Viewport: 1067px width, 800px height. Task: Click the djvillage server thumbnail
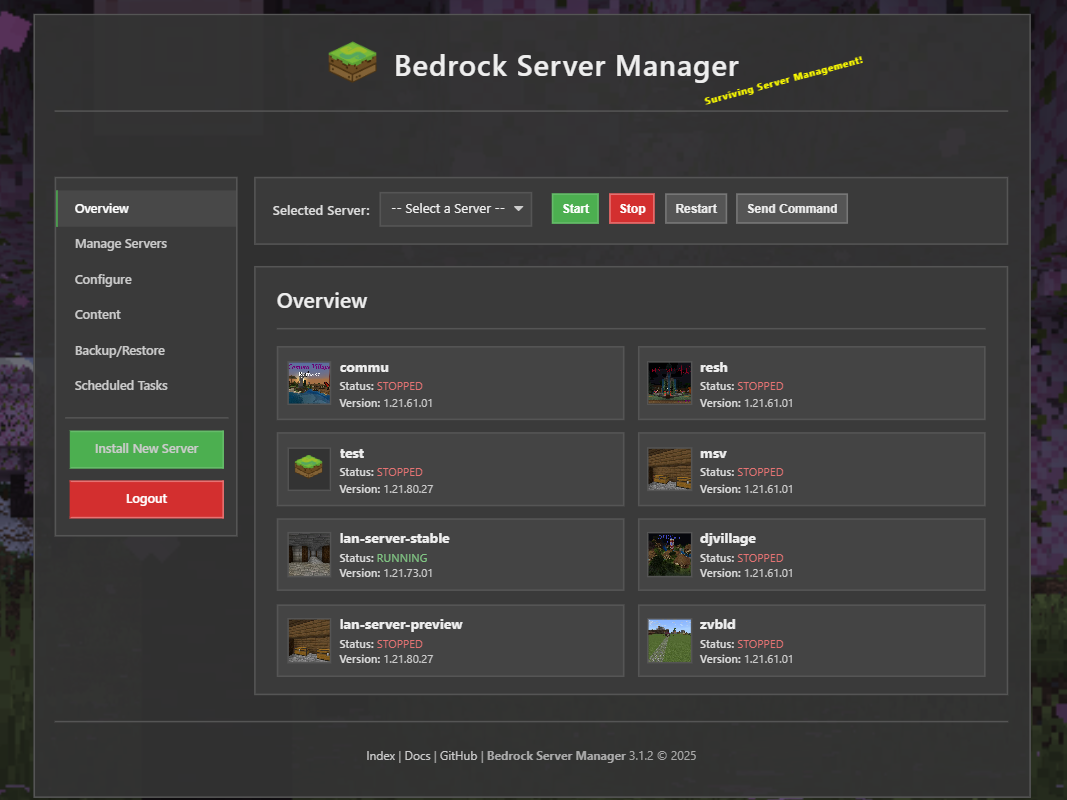669,554
